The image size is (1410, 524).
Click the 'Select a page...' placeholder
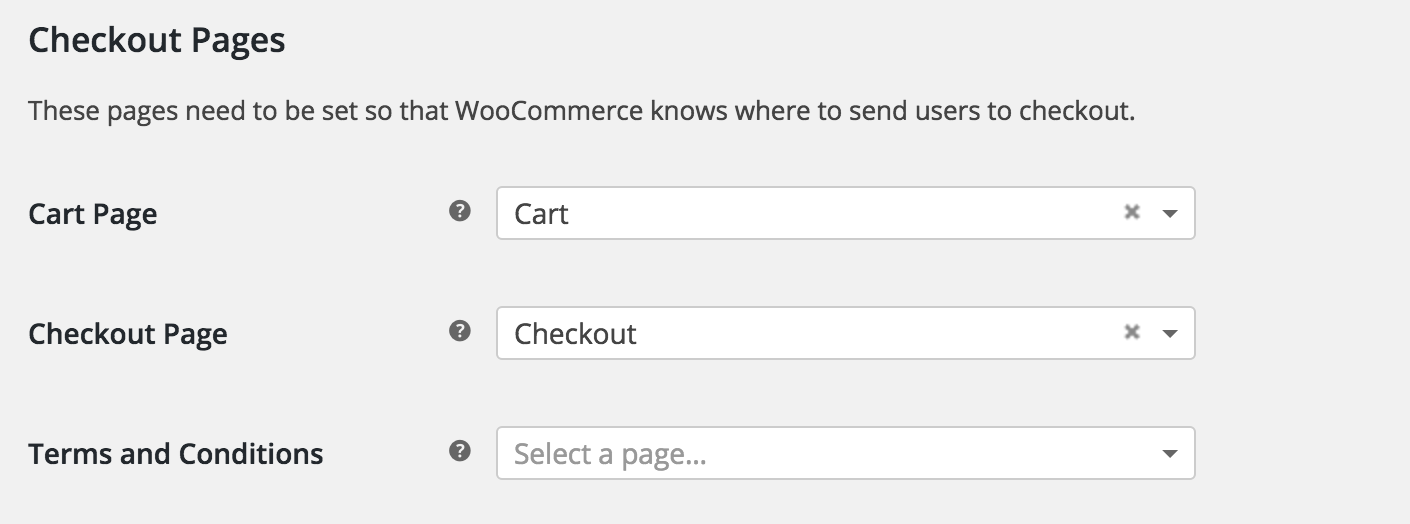(x=610, y=455)
